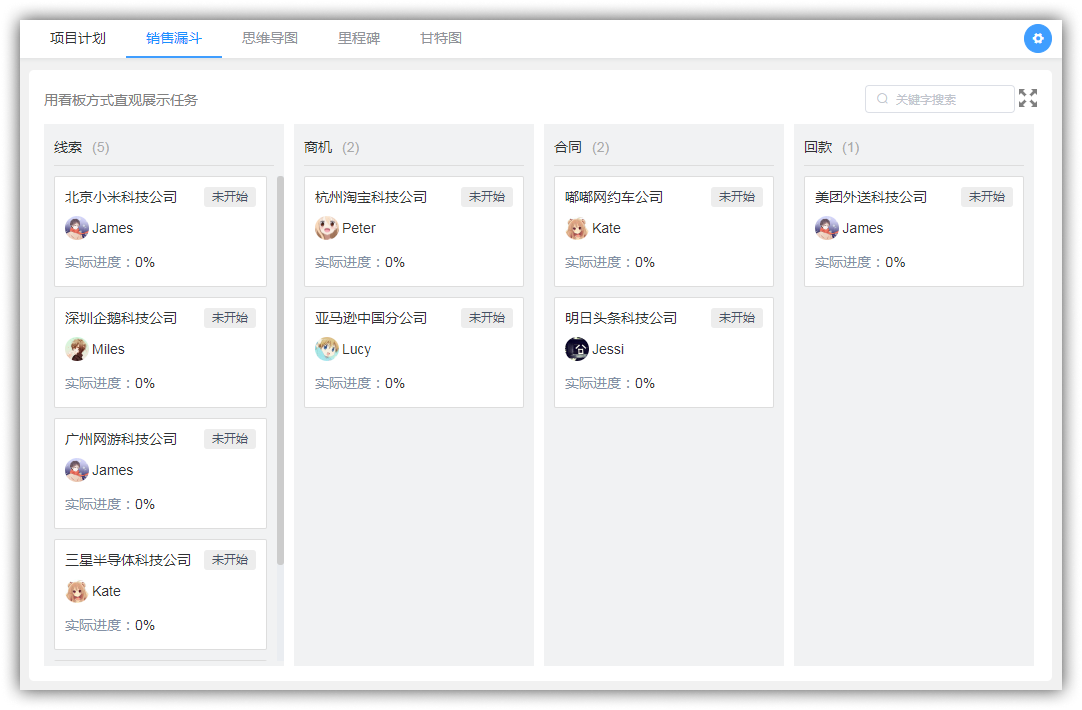Open the 亚马逊中国分公司 card title
This screenshot has height=710, width=1082.
coord(371,318)
